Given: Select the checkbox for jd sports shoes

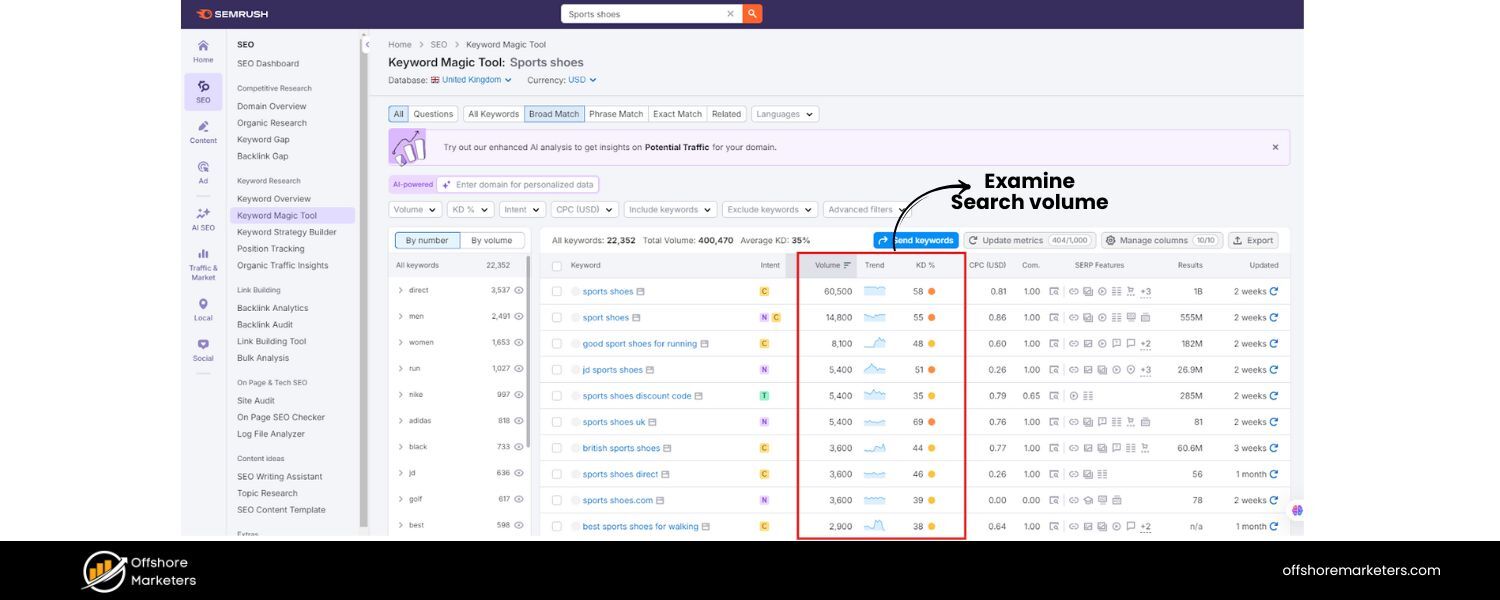Looking at the screenshot, I should [556, 369].
